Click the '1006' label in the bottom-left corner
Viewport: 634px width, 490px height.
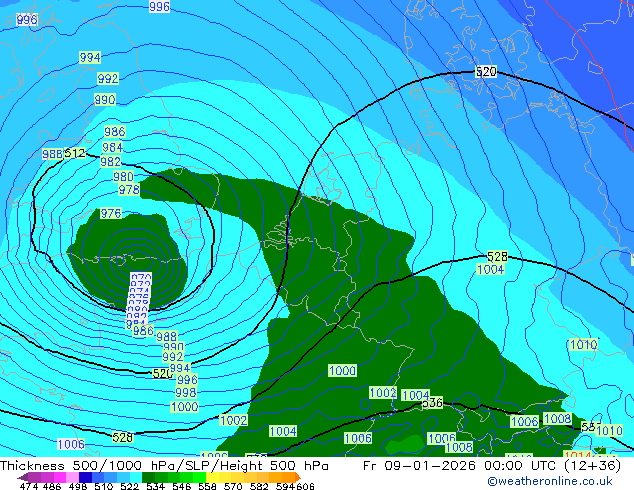pyautogui.click(x=71, y=444)
